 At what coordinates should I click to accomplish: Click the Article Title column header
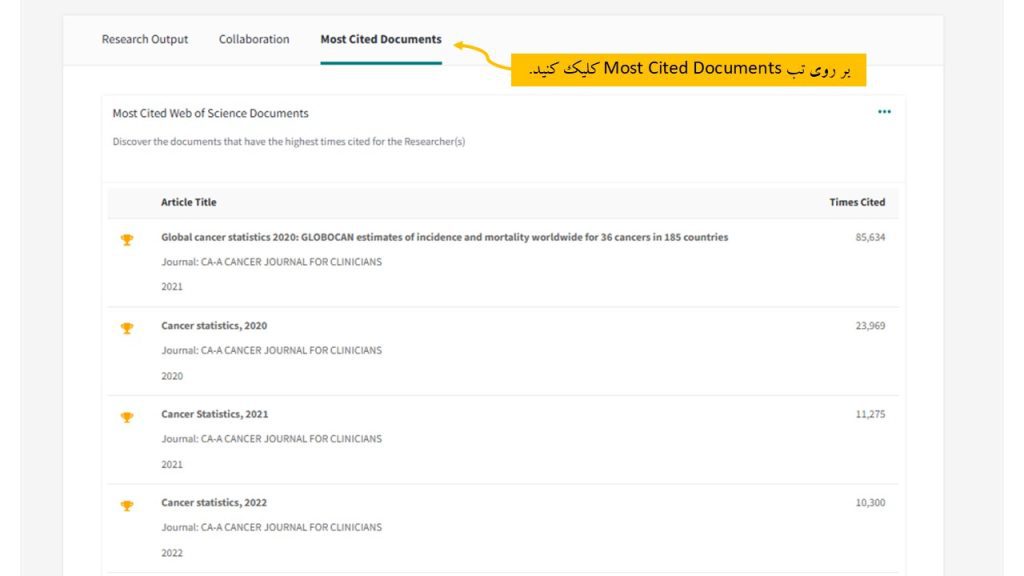(188, 202)
